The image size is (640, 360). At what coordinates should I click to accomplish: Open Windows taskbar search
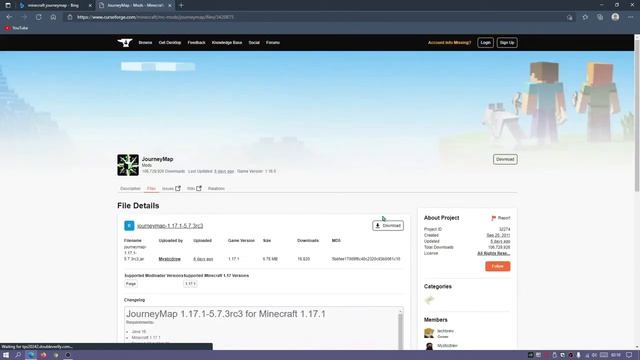pyautogui.click(x=18, y=355)
